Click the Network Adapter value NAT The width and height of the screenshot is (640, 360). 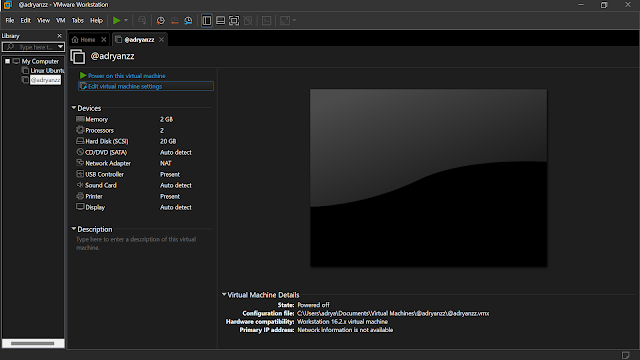click(166, 163)
